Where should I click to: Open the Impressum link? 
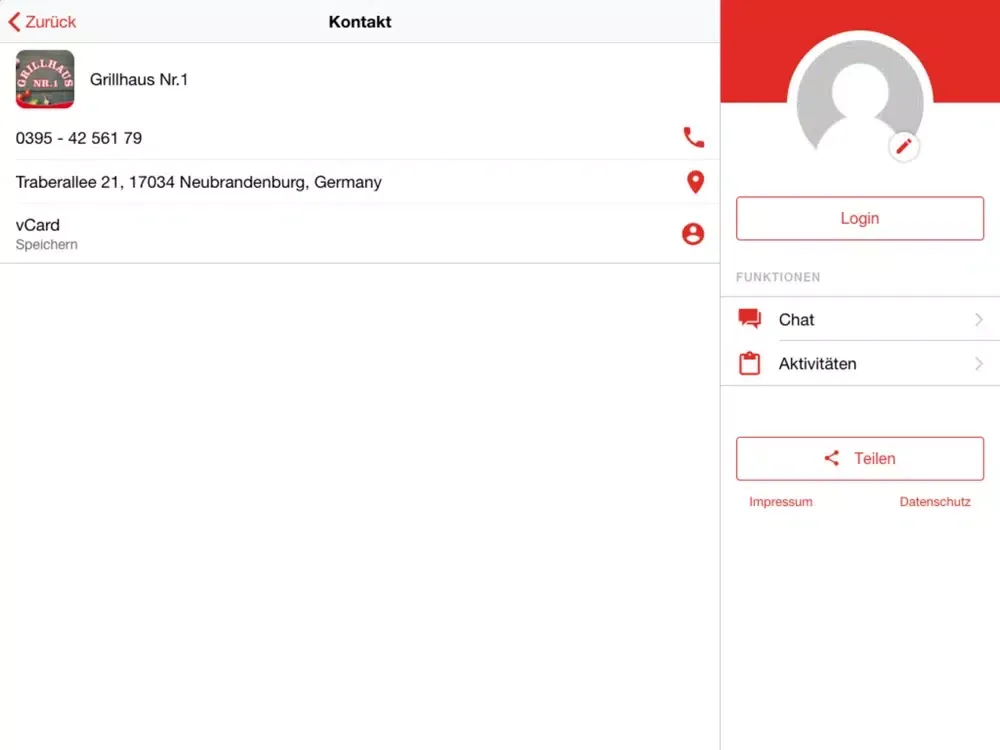pos(781,502)
